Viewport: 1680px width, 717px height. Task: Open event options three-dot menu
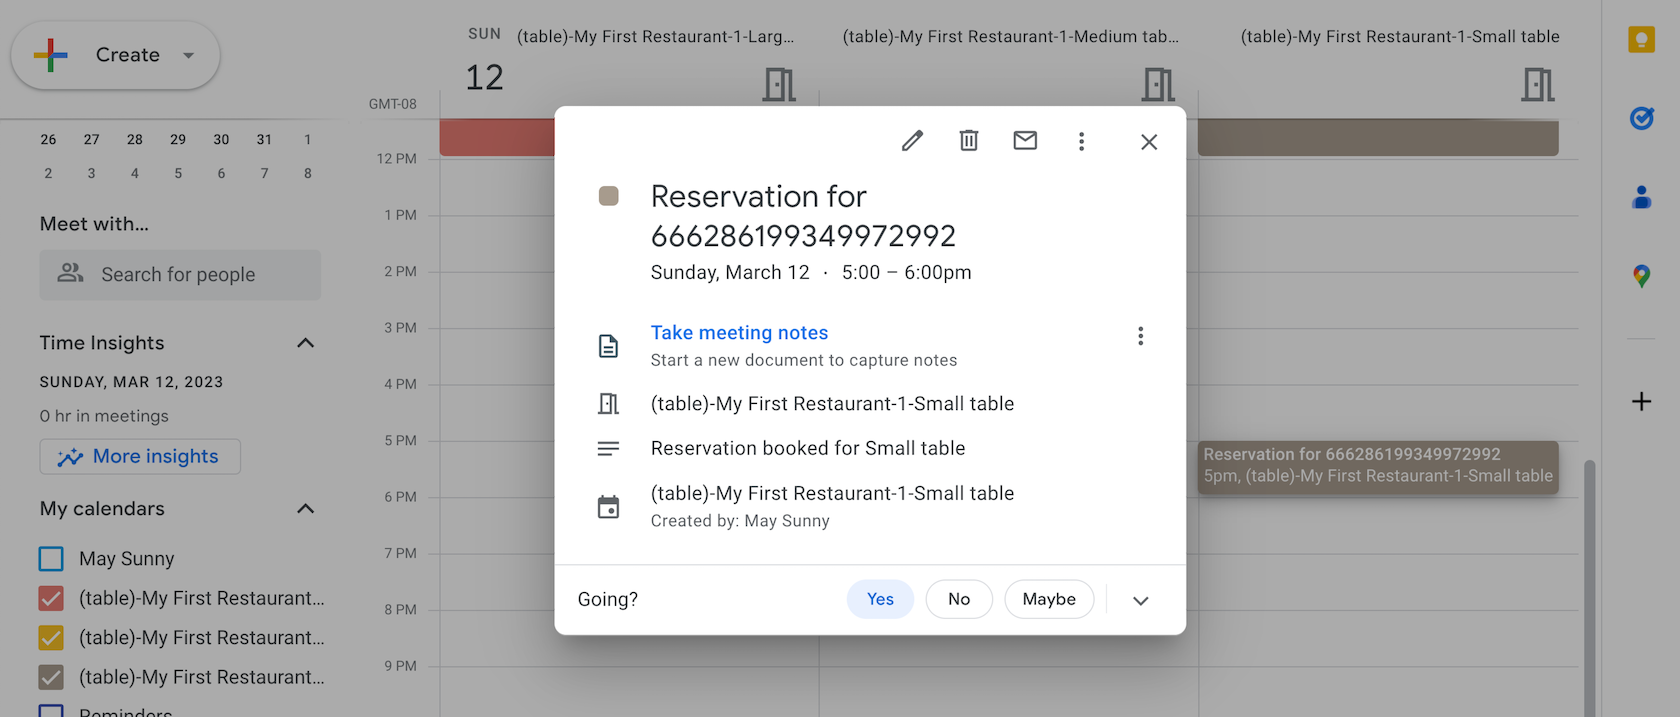click(x=1081, y=141)
